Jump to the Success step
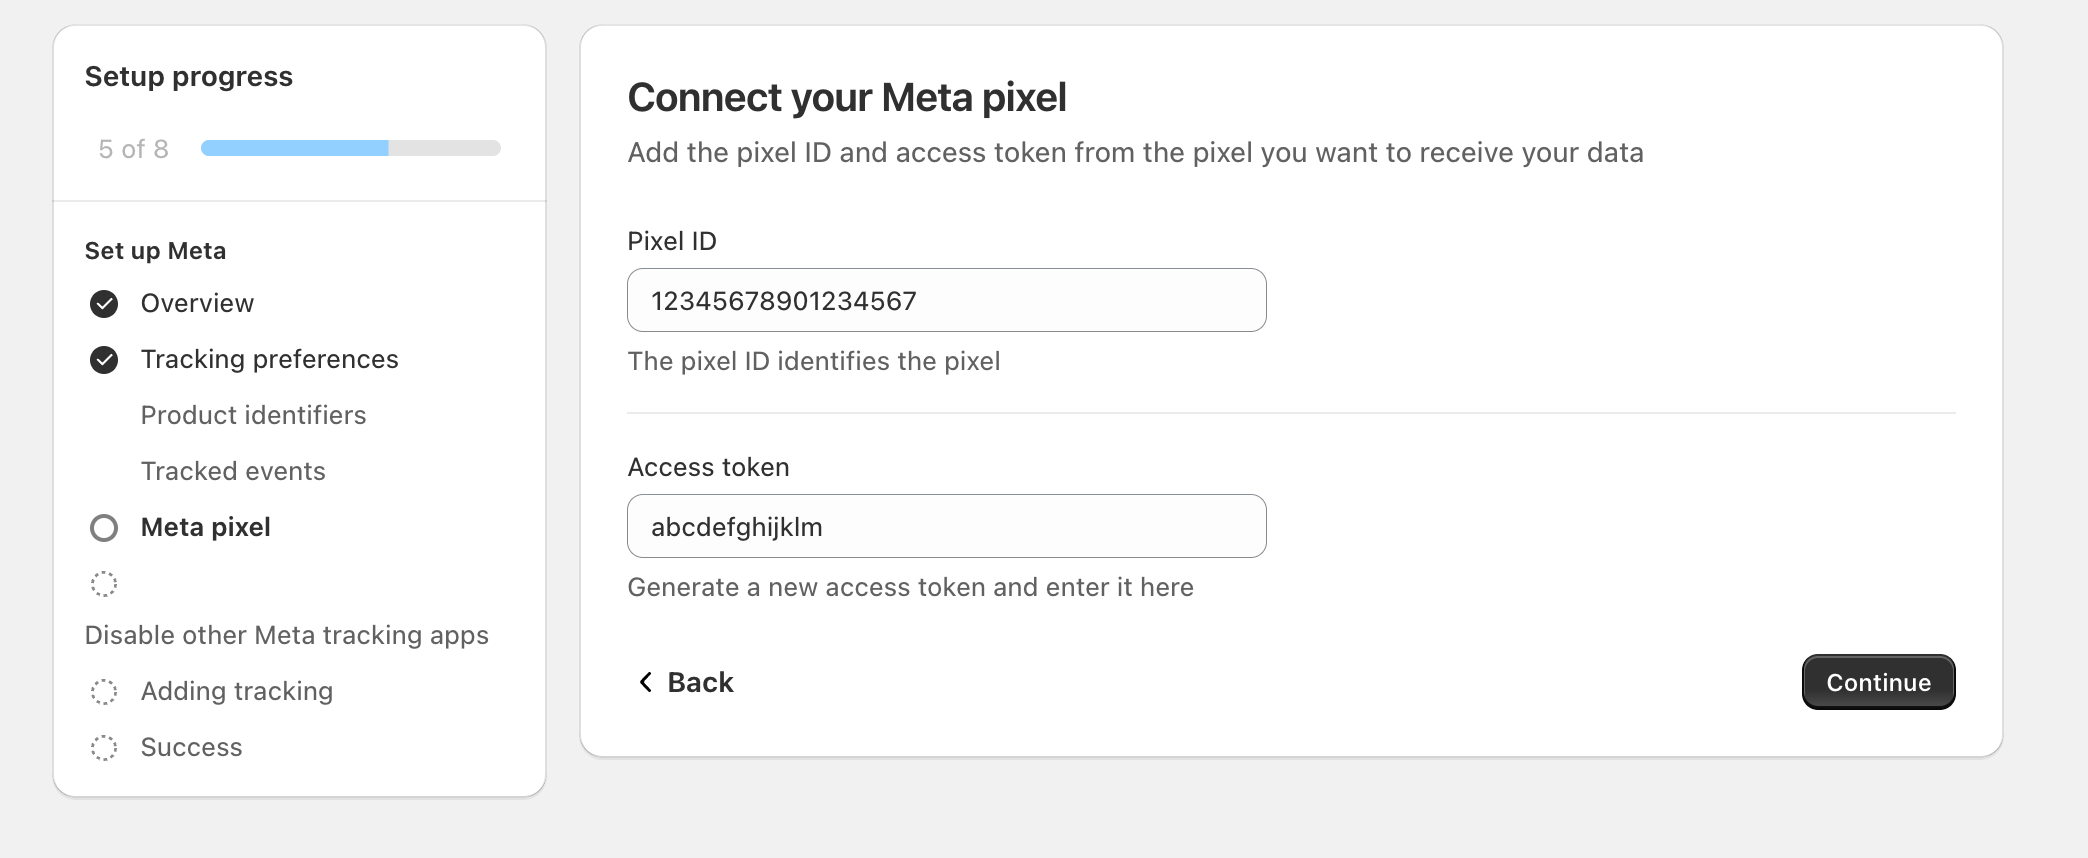The height and width of the screenshot is (858, 2088). click(191, 747)
